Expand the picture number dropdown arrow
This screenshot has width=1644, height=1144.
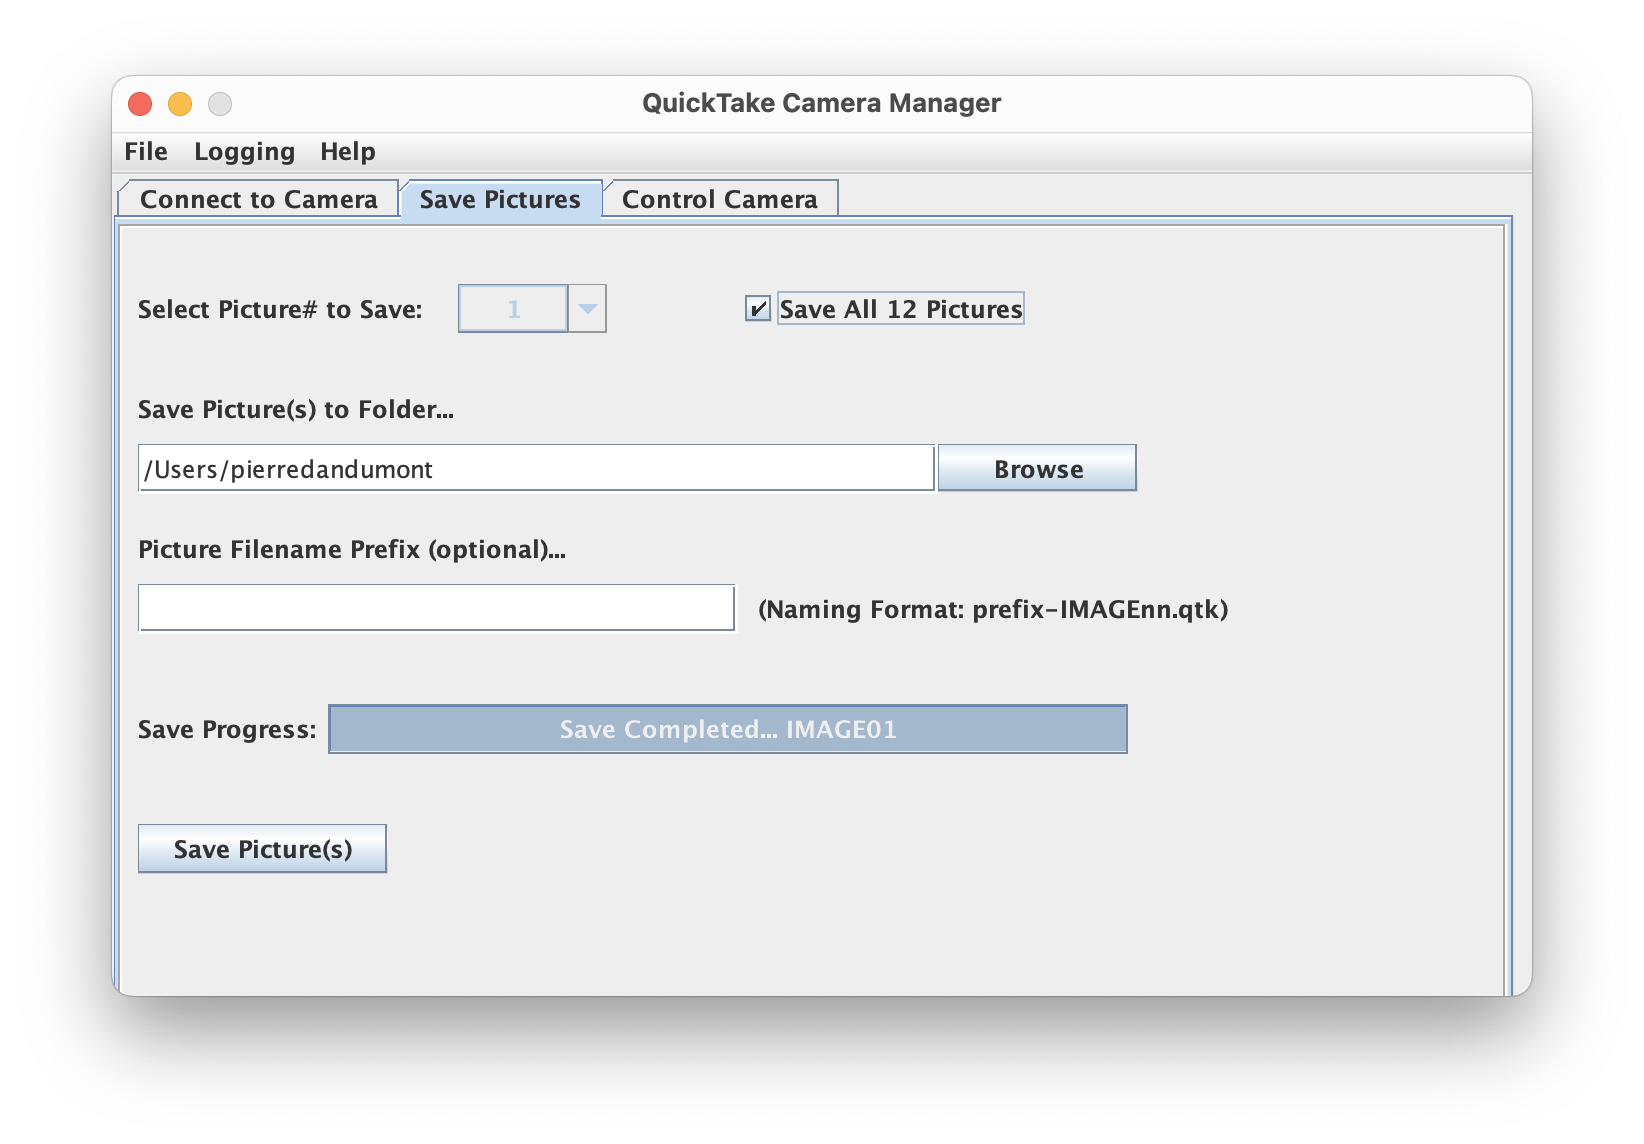click(x=587, y=309)
